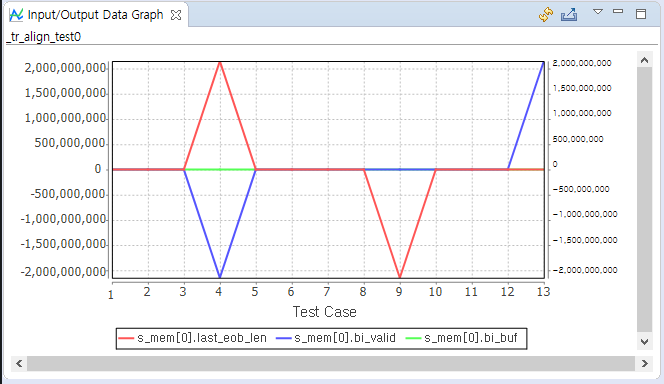
Task: Click right axis label -1,500,000,000
Action: (585, 240)
